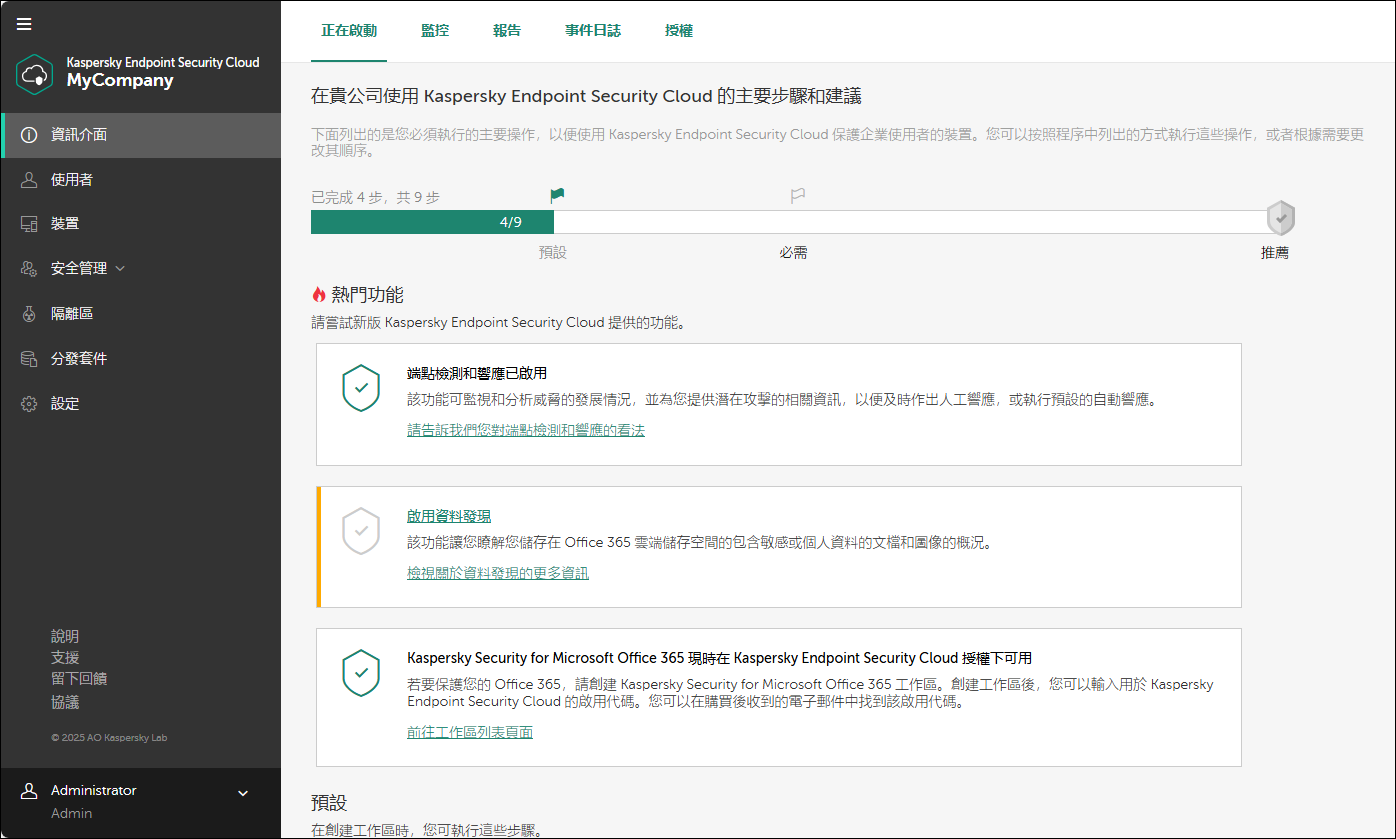Switch to the 監控 tab
The width and height of the screenshot is (1396, 839).
pos(435,31)
